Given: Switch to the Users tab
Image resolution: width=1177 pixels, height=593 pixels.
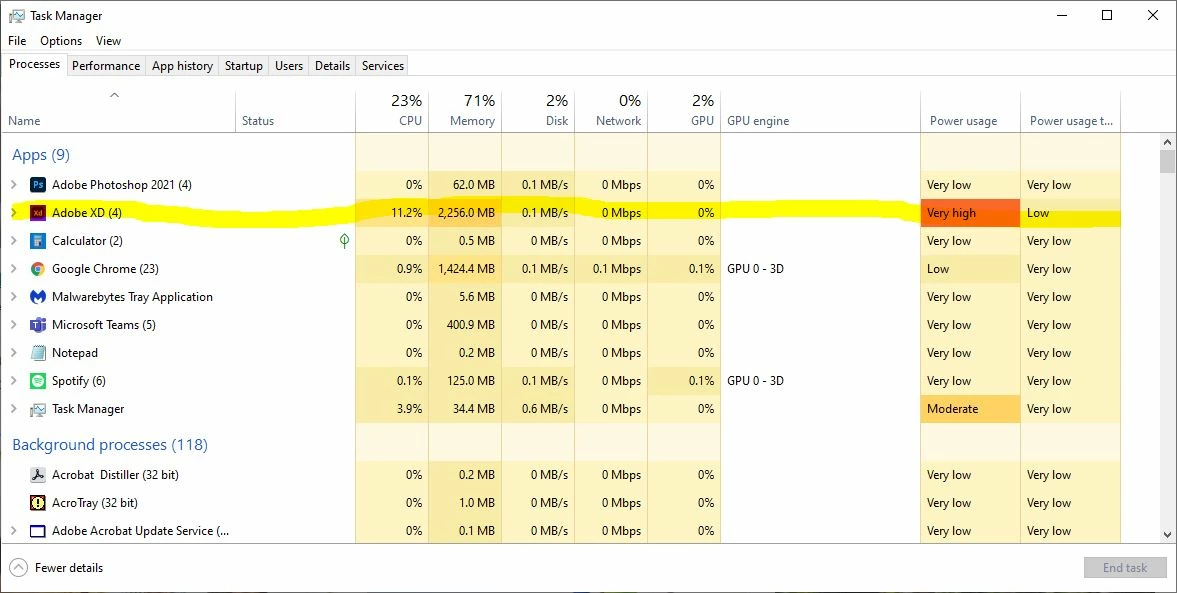Looking at the screenshot, I should (x=289, y=65).
